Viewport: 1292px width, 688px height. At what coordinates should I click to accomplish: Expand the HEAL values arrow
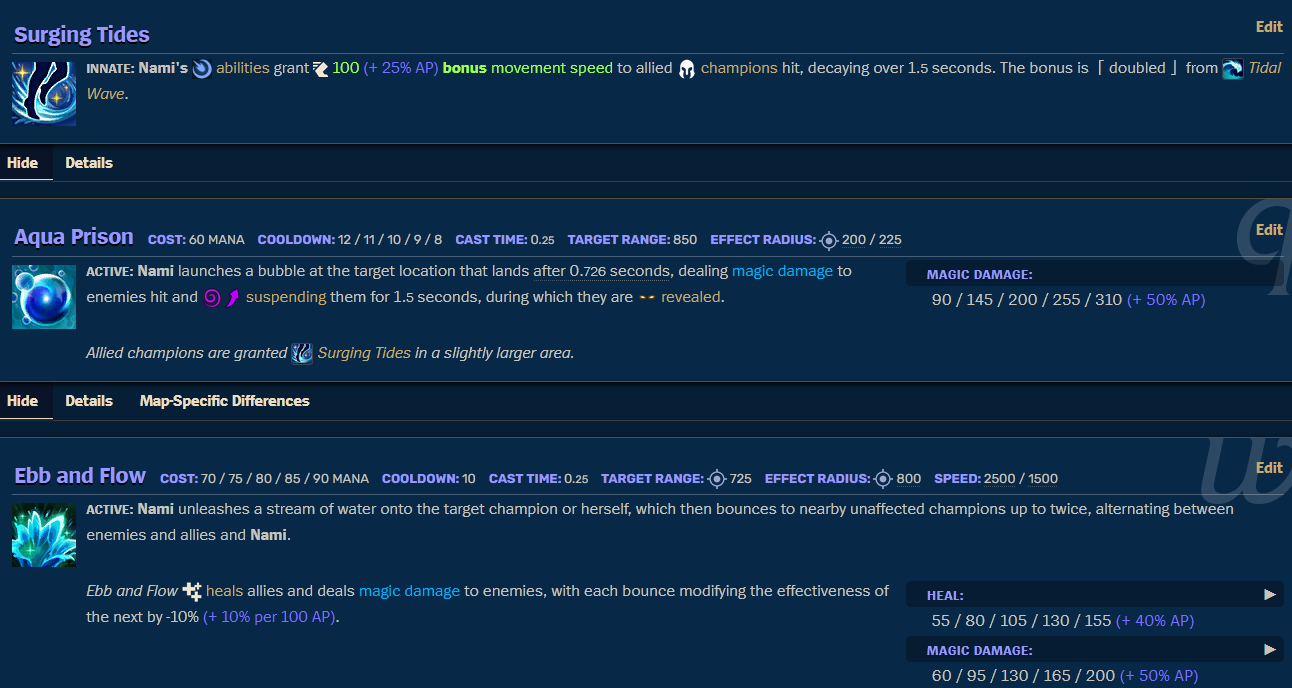[x=1270, y=595]
